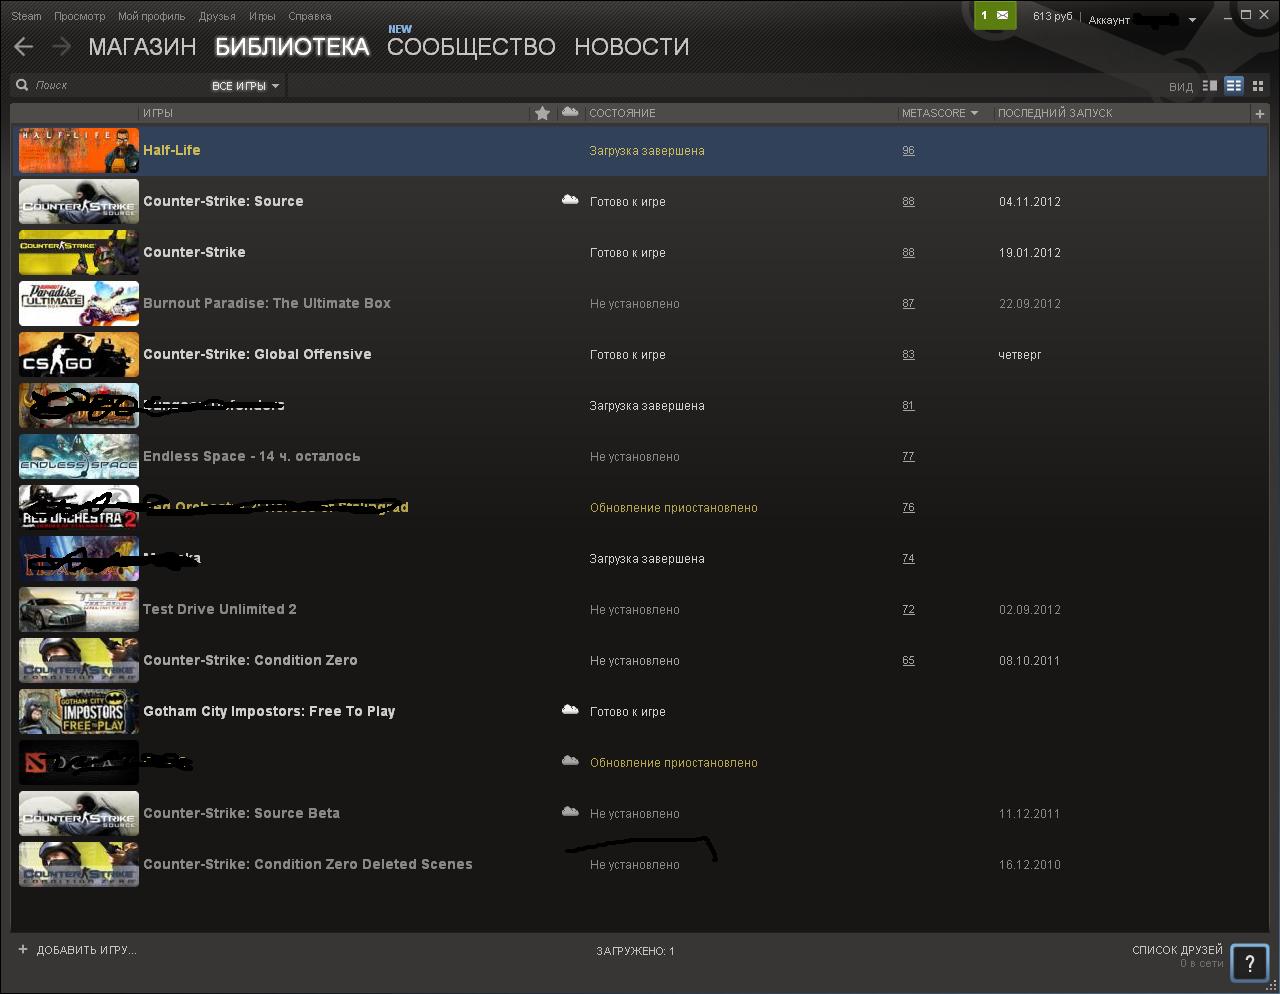Image resolution: width=1280 pixels, height=994 pixels.
Task: Open СПИСОК ДРУЗЕЙ friends list
Action: click(x=1177, y=950)
